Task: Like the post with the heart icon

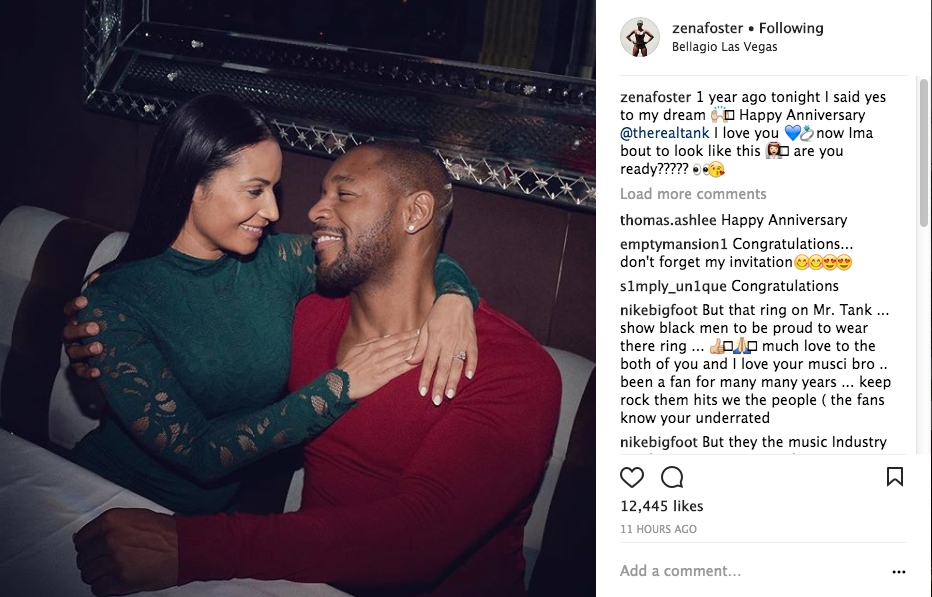Action: click(x=631, y=477)
